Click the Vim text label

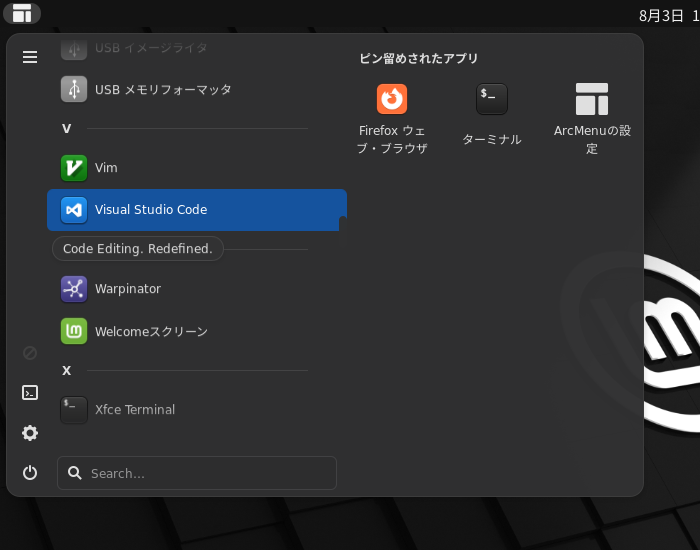coord(106,168)
